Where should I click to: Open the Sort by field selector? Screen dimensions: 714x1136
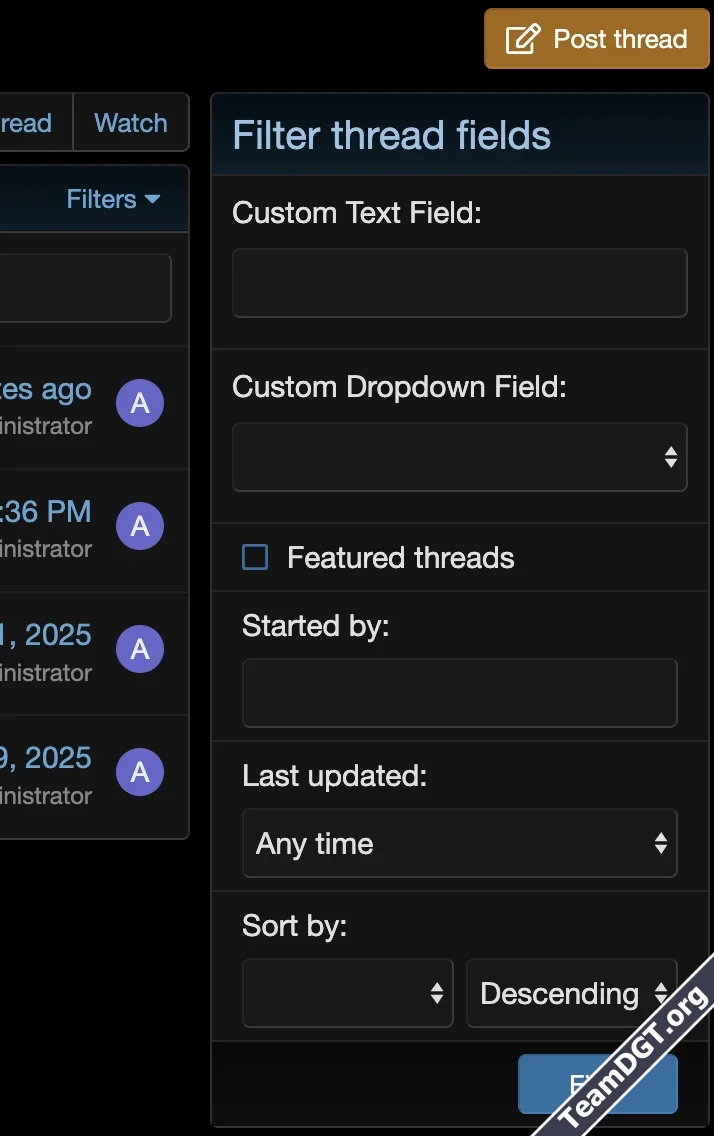(x=347, y=993)
